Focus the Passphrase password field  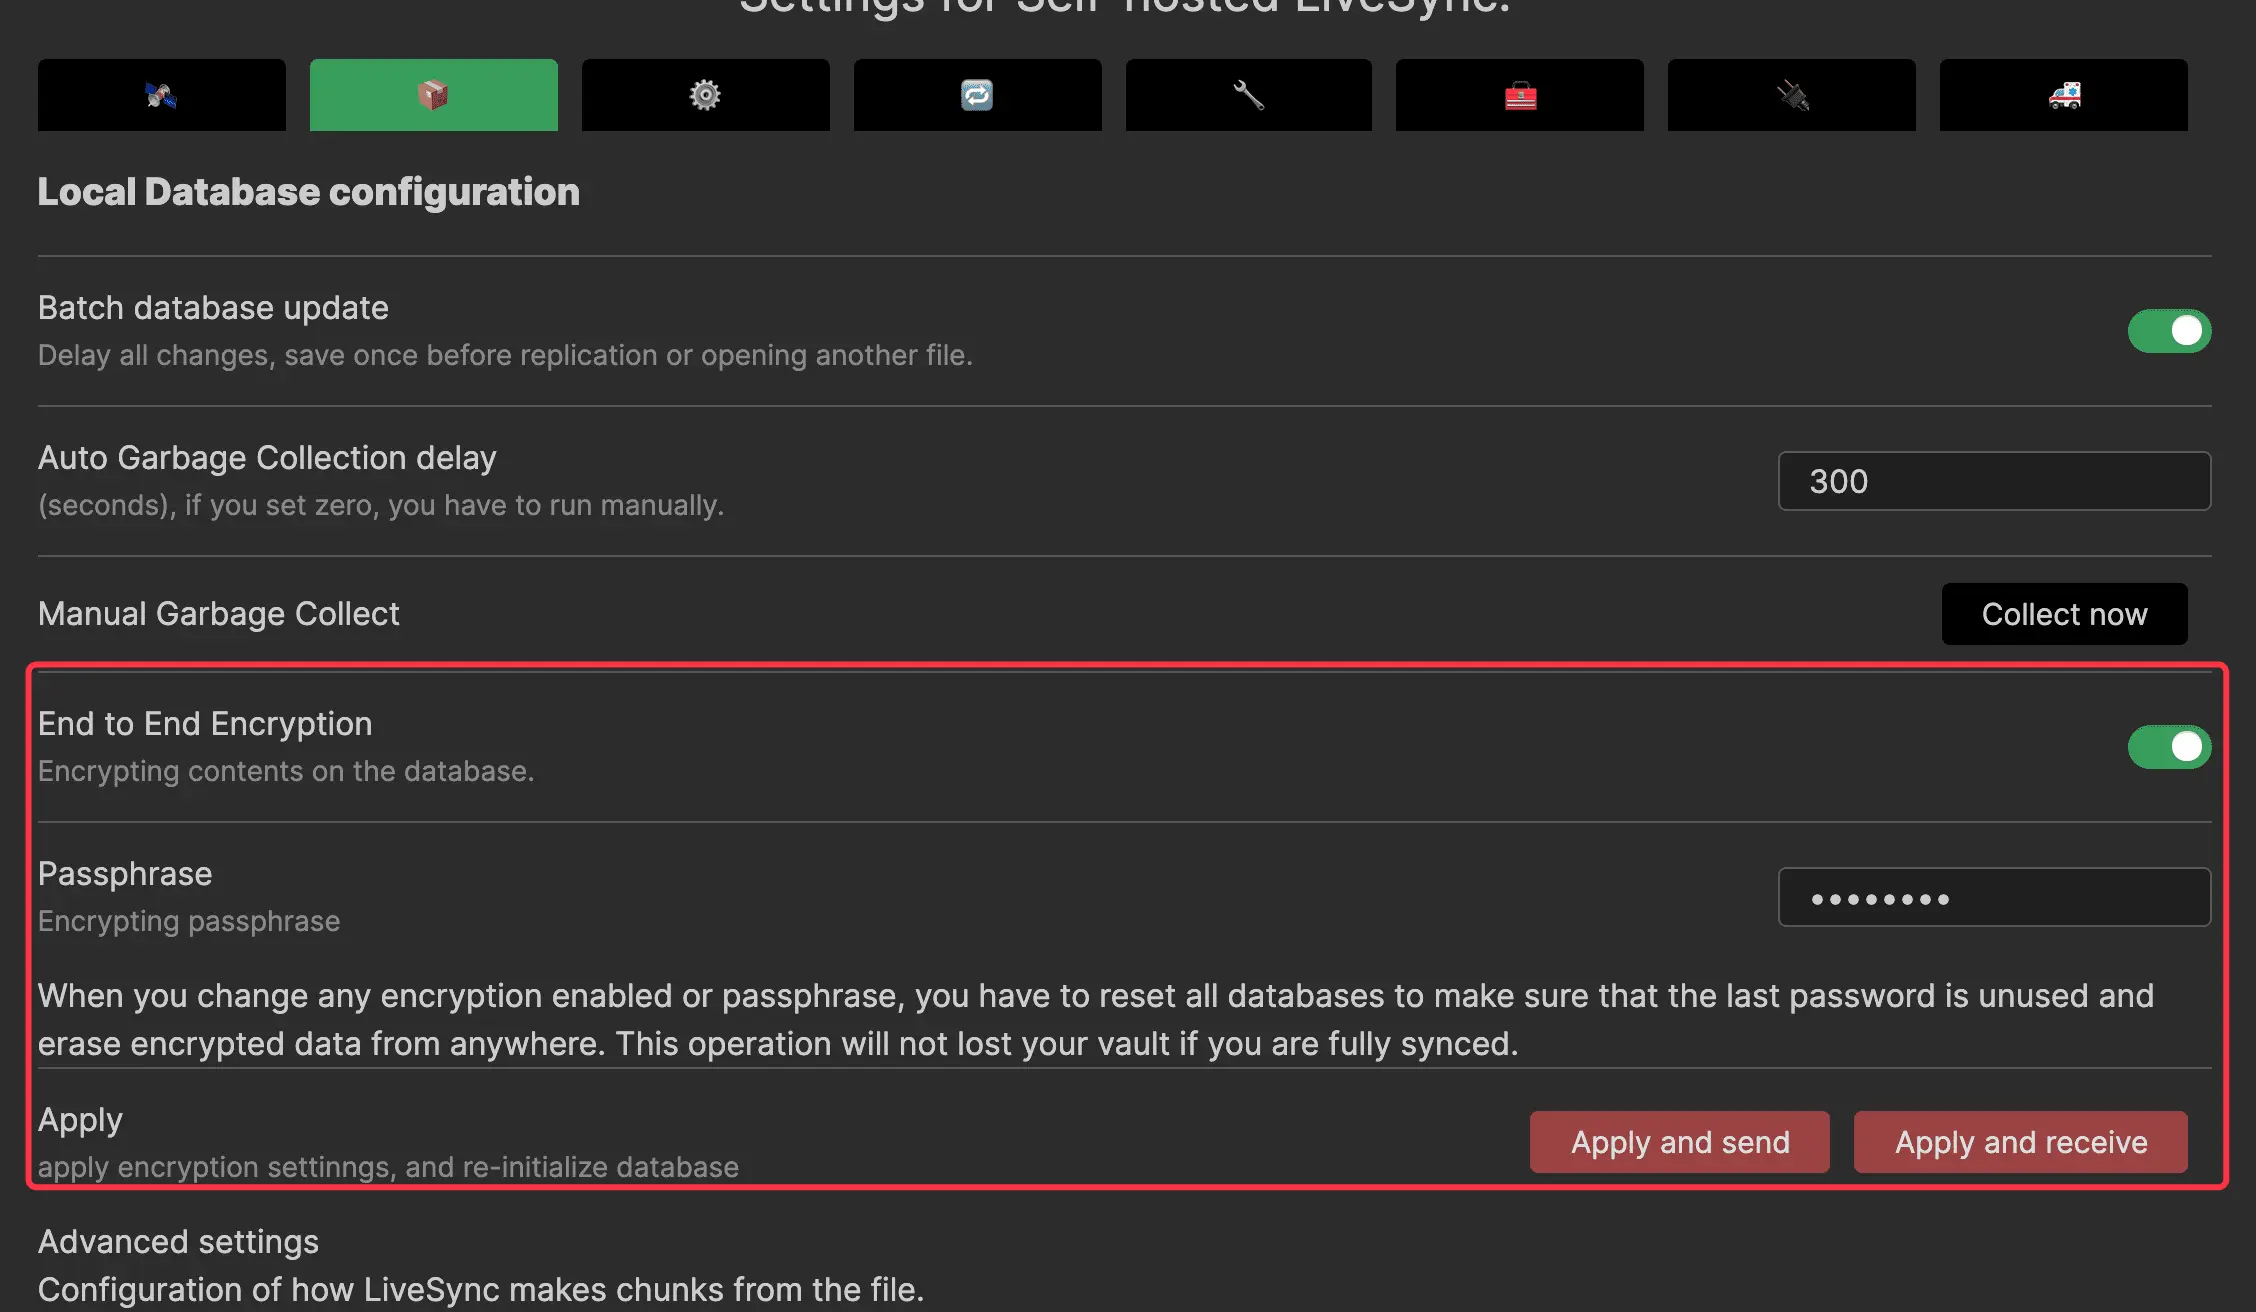coord(1993,898)
